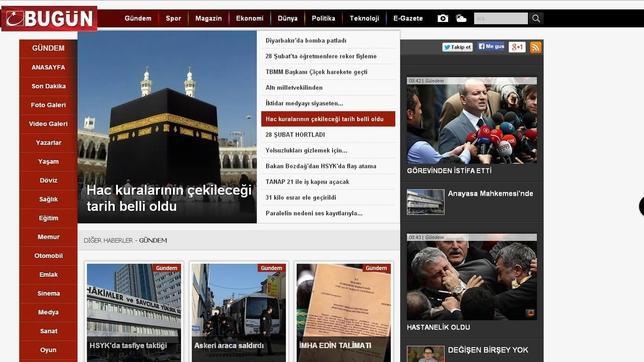Screen dimensions: 644x362
Task: Open GÖREVİNDEN İSTİFA ETTİ story image
Action: pos(472,120)
